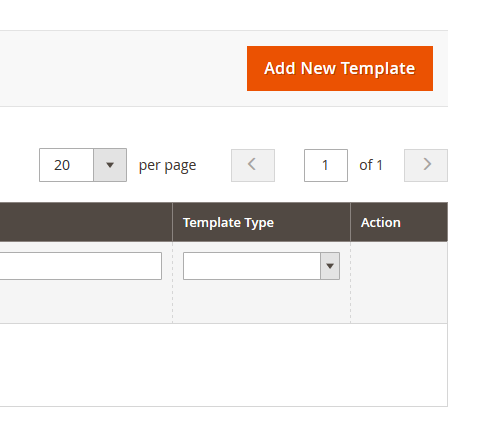Select the left chevron pagination button
The image size is (478, 443).
(253, 165)
